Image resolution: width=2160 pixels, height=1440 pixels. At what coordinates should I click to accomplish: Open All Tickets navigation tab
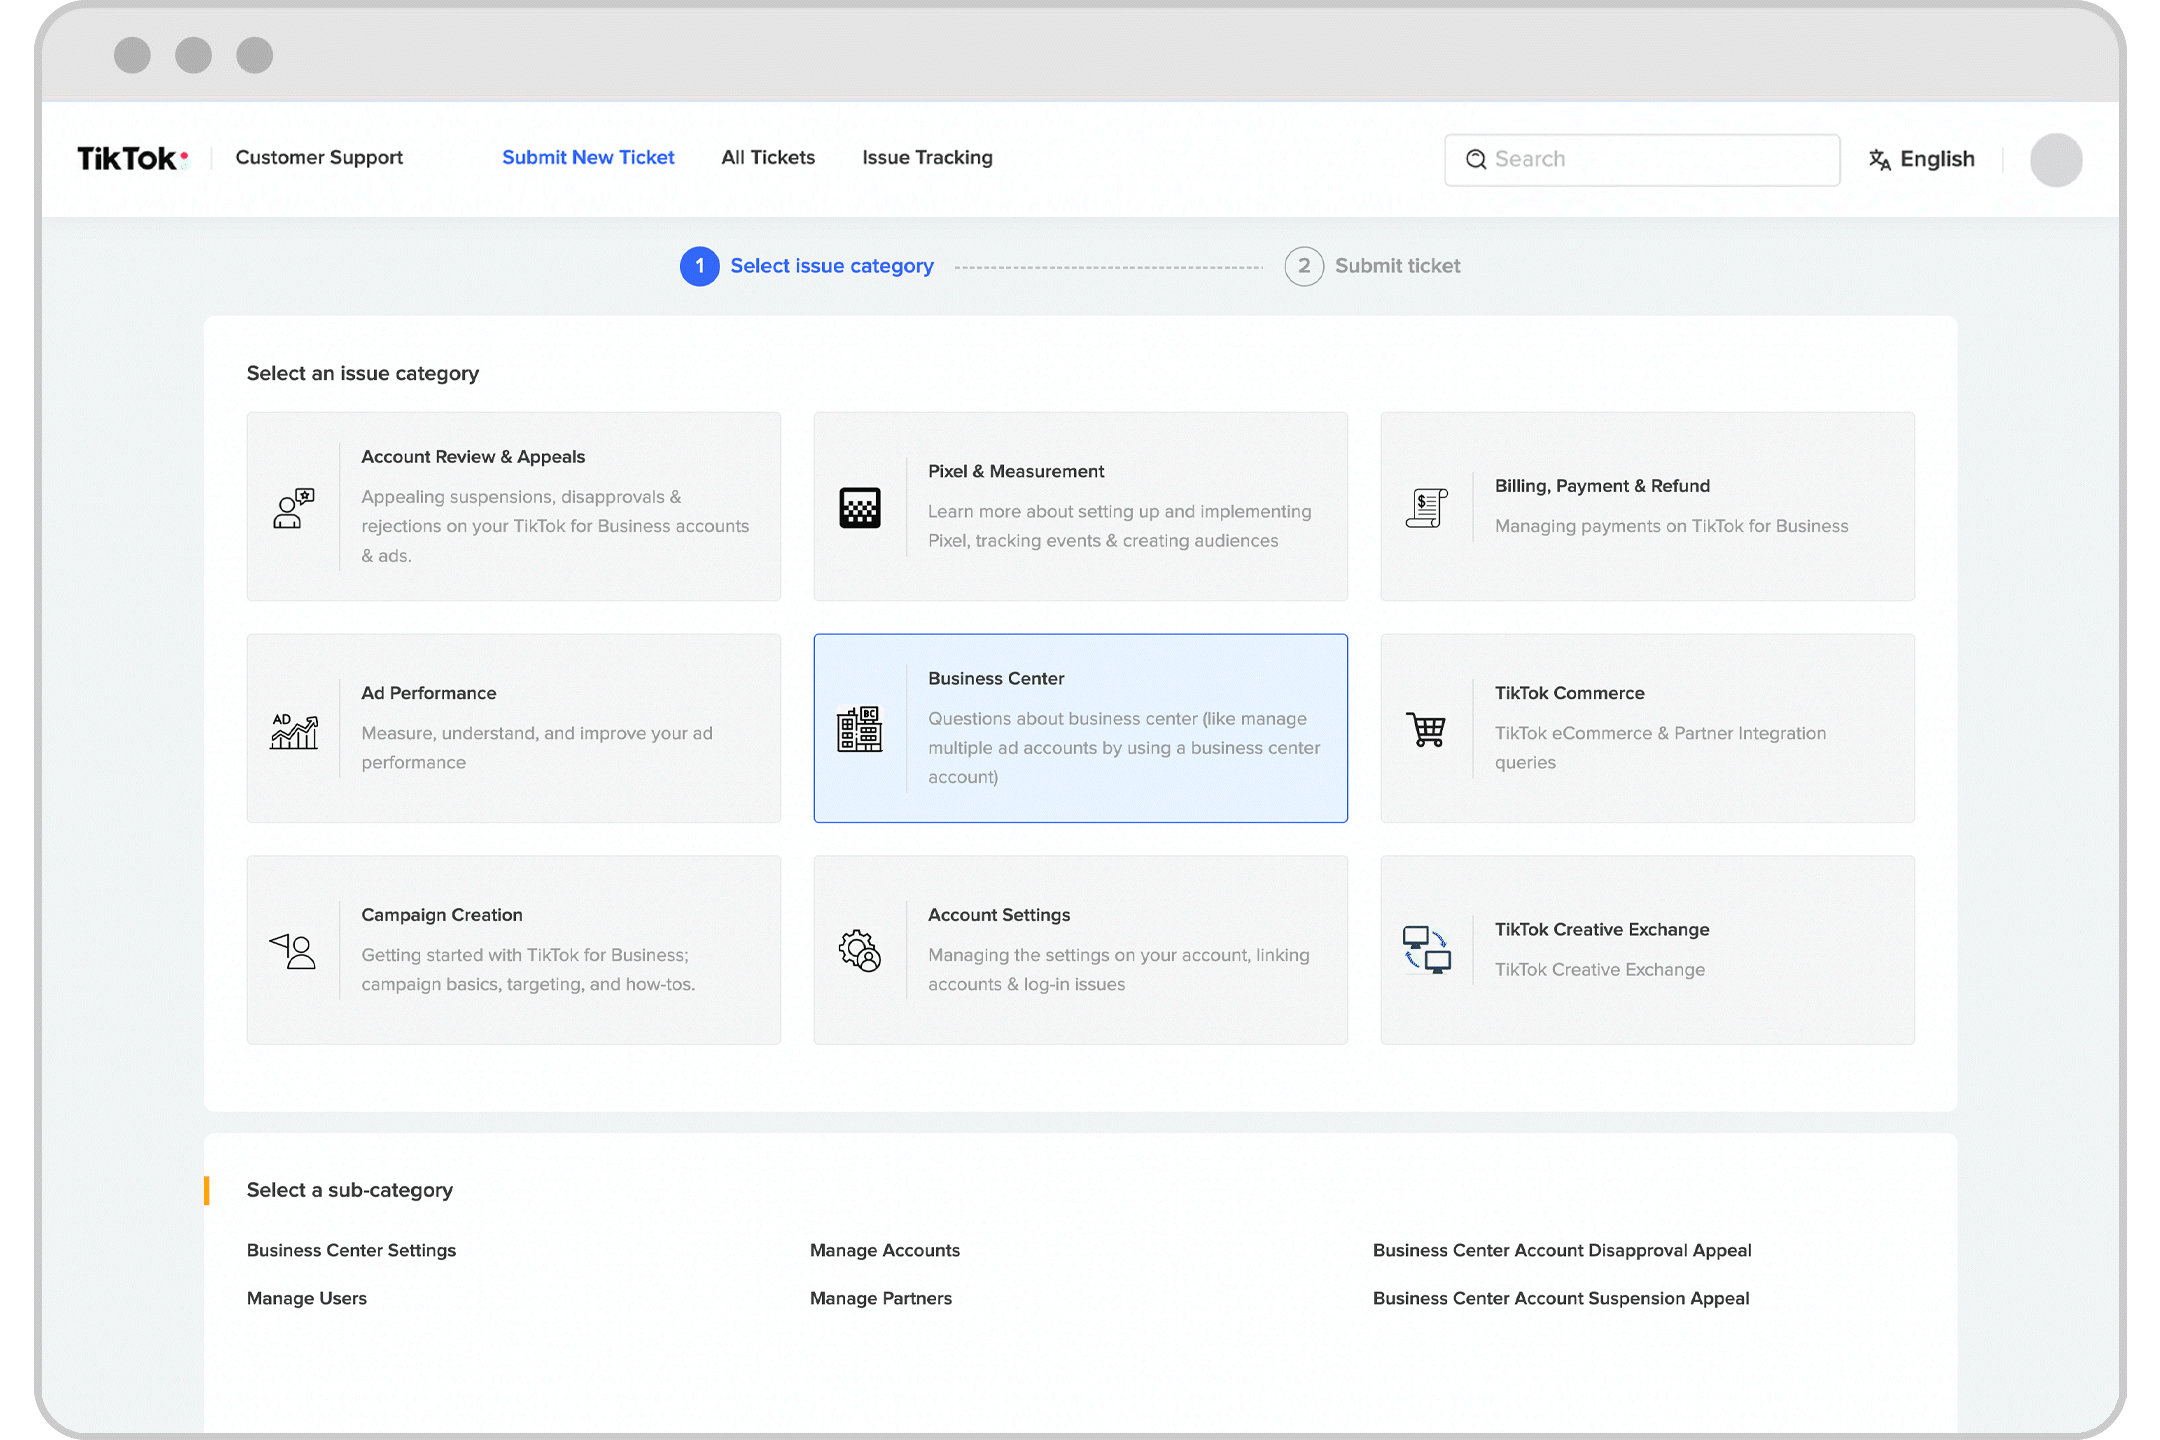(768, 158)
